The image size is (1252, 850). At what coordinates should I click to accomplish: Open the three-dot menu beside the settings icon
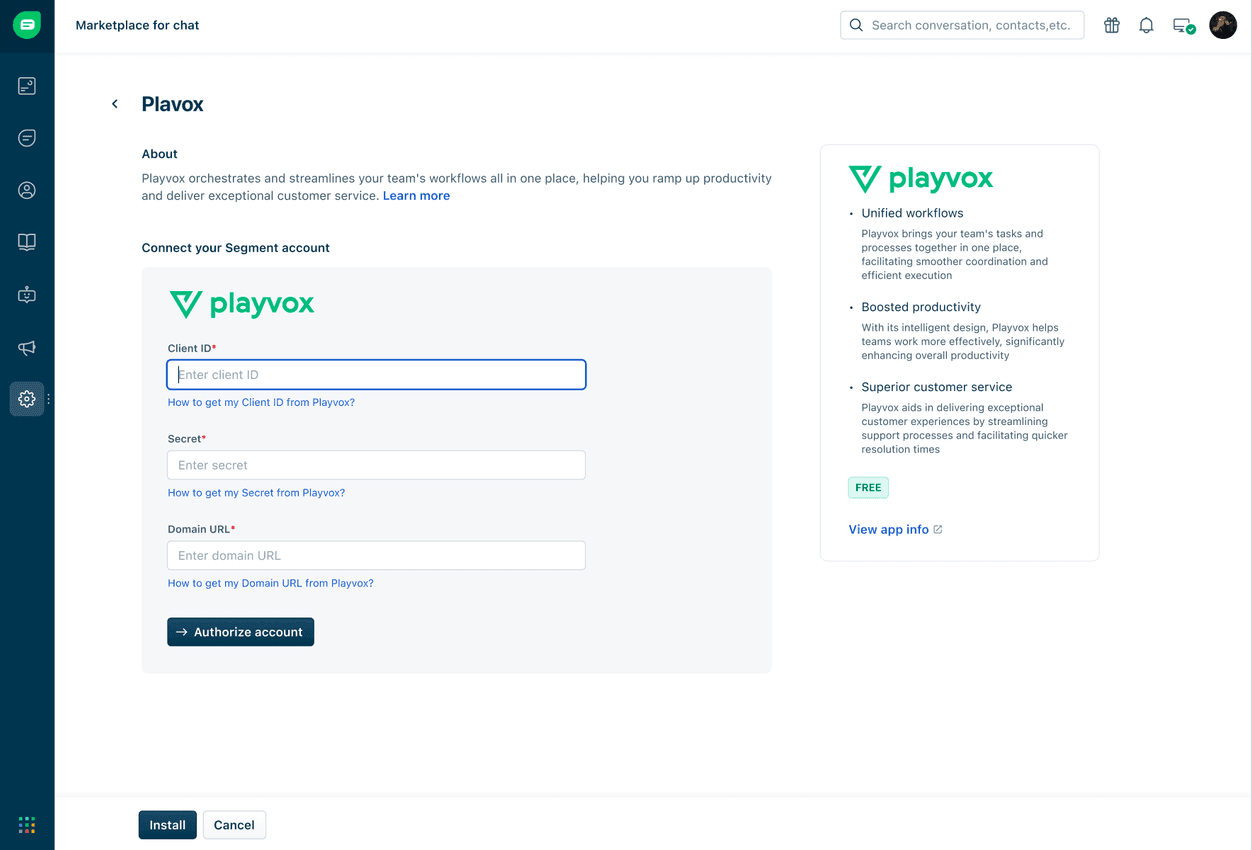(x=47, y=399)
